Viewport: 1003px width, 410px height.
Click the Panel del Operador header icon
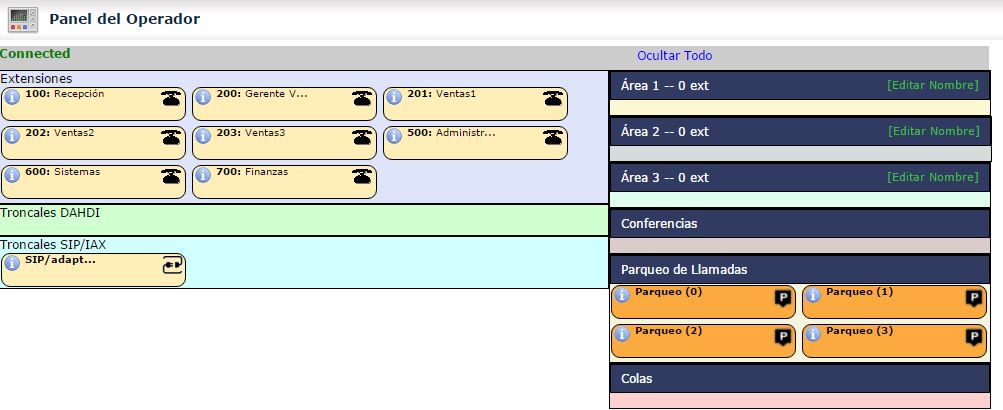pyautogui.click(x=23, y=19)
